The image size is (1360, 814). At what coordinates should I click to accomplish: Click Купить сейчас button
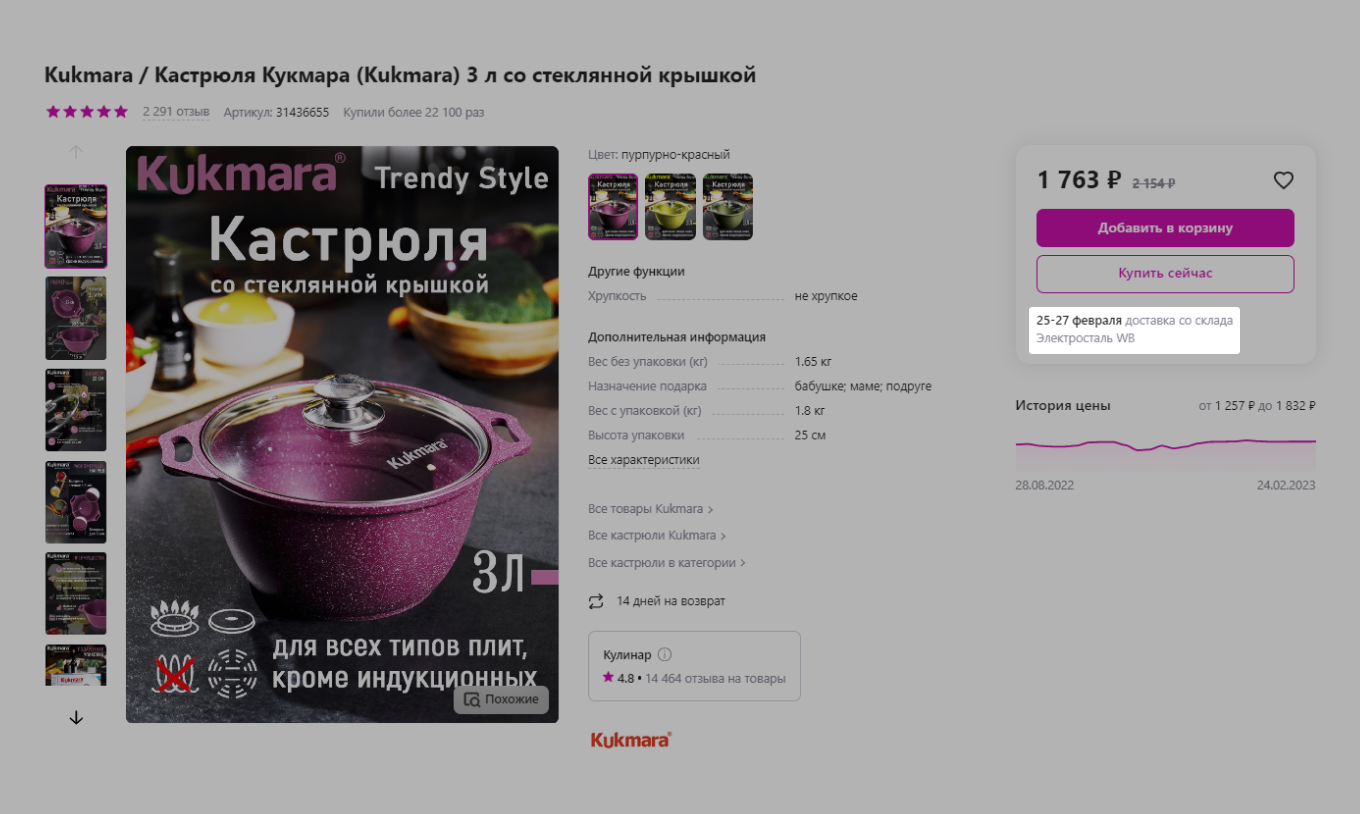(1165, 273)
